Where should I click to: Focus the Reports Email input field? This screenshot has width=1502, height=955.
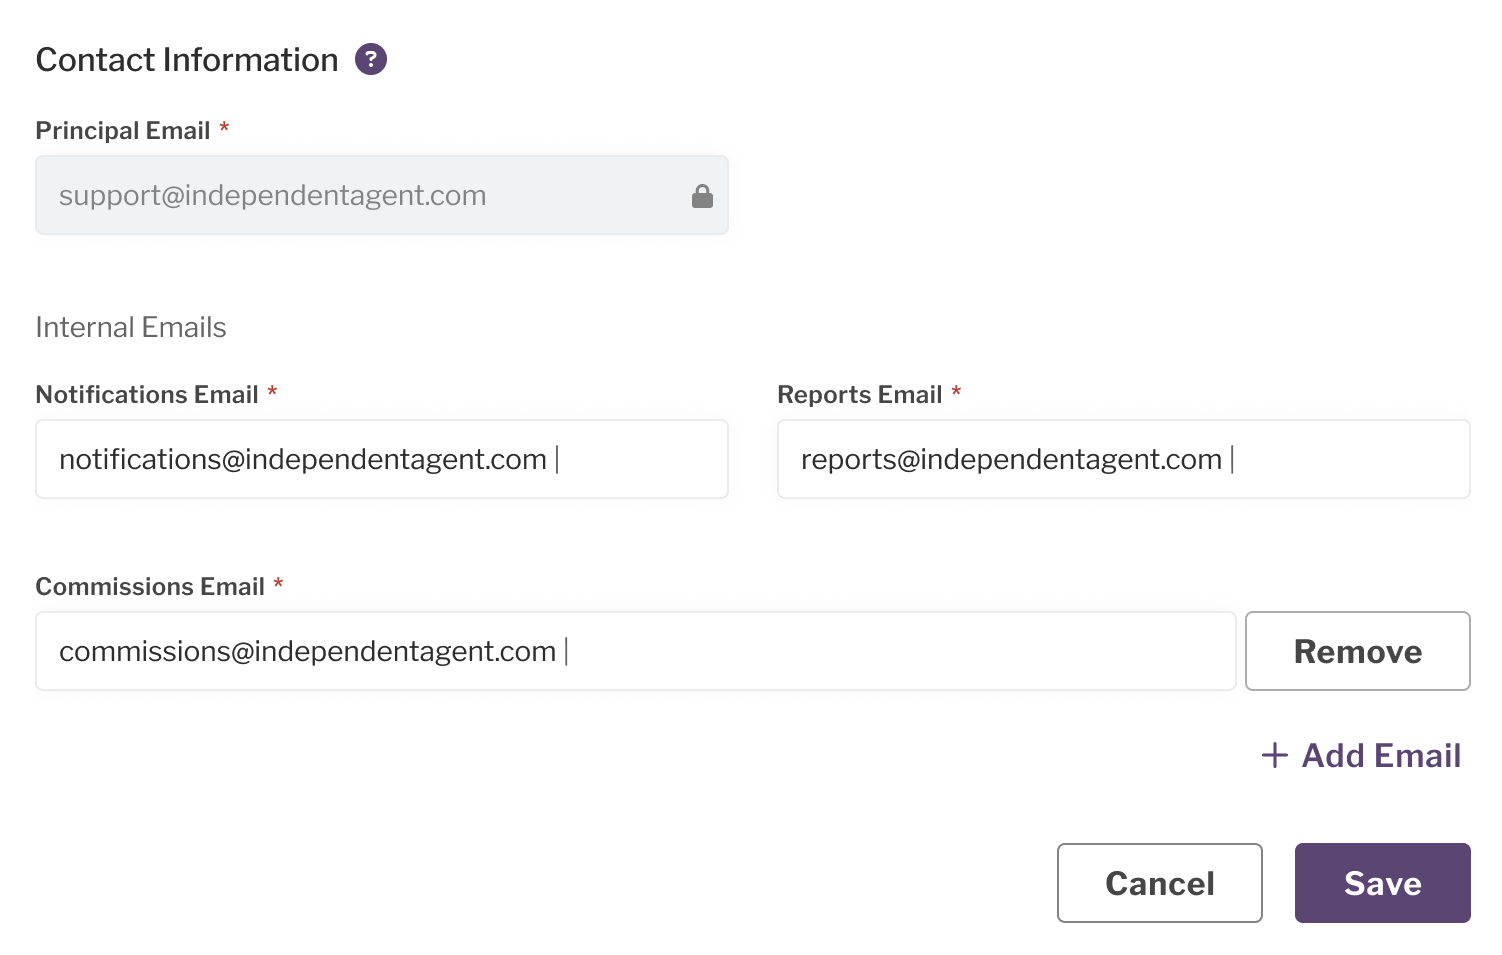(x=1122, y=459)
